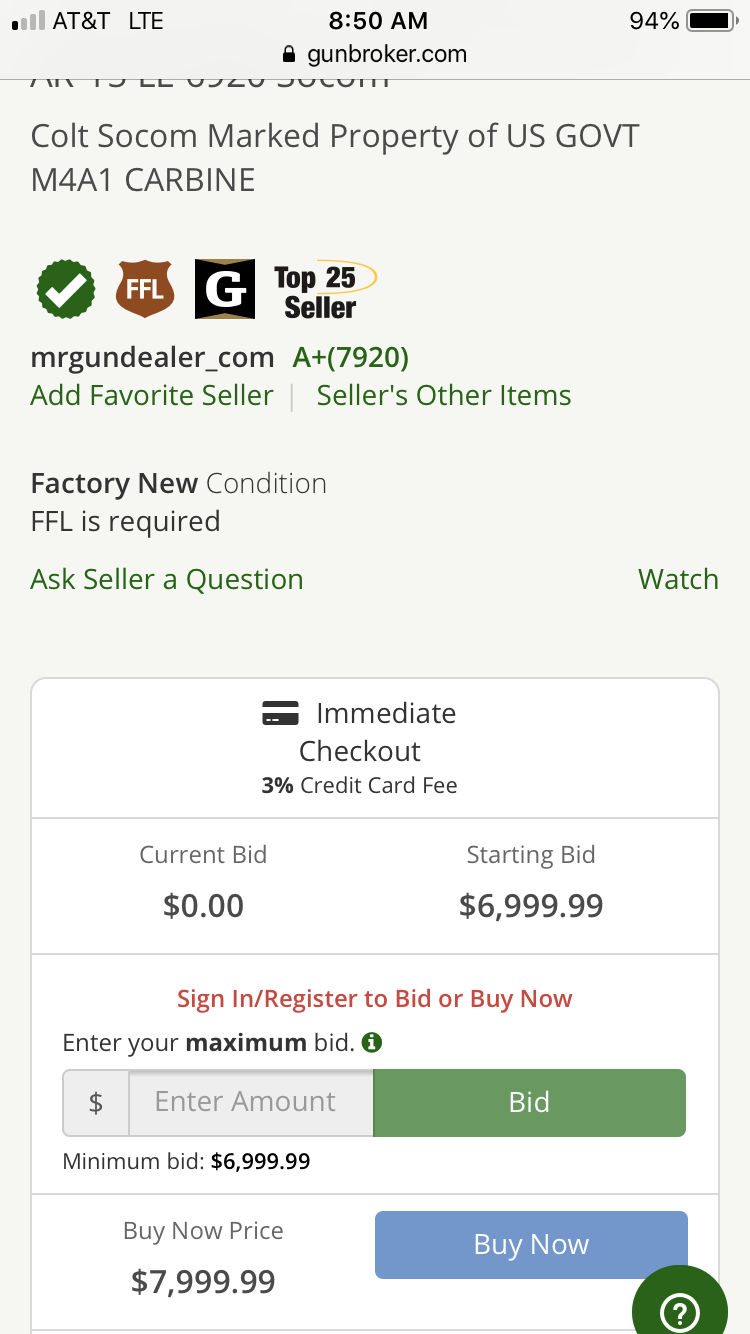Tap the green verified checkmark badge

point(66,290)
